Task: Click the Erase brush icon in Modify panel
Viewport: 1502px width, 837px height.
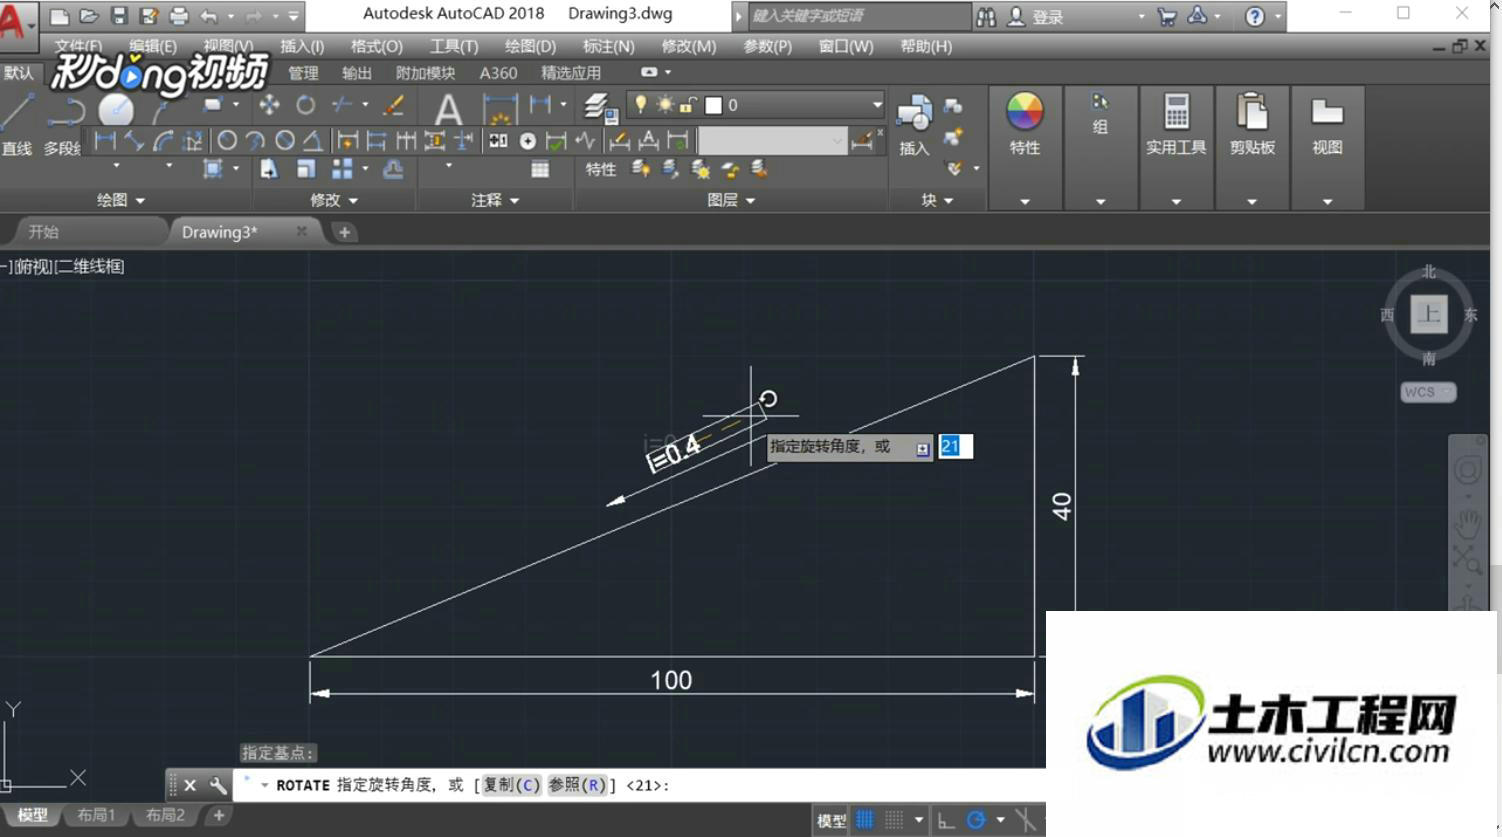Action: point(394,105)
